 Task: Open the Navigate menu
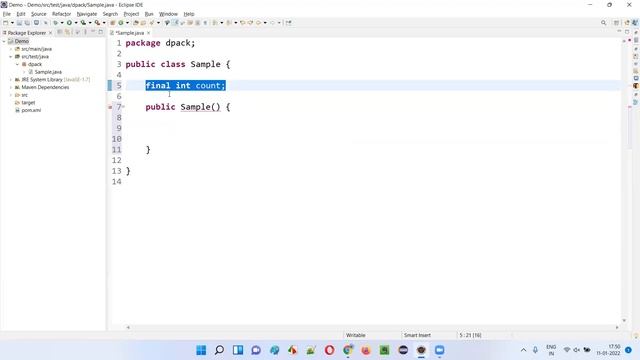coord(87,14)
